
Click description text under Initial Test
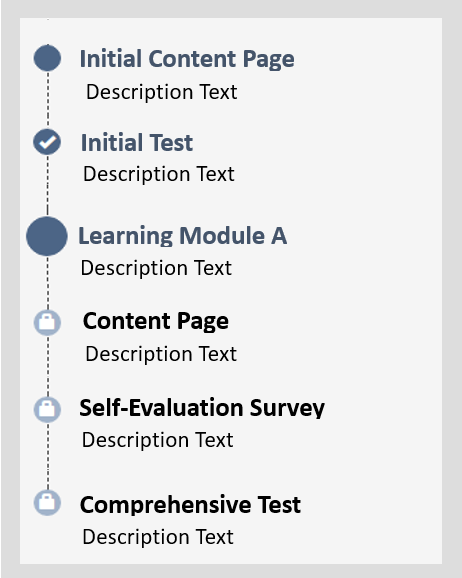[159, 174]
